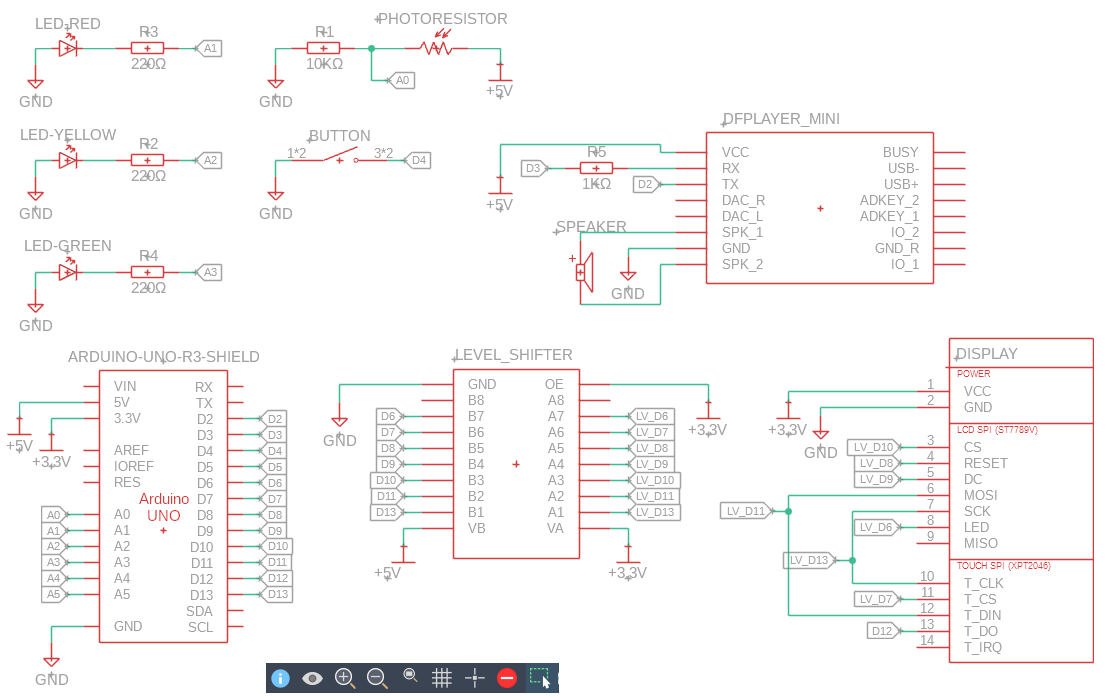Select resistor R3 symbol
This screenshot has height=696, width=1107.
point(148,48)
